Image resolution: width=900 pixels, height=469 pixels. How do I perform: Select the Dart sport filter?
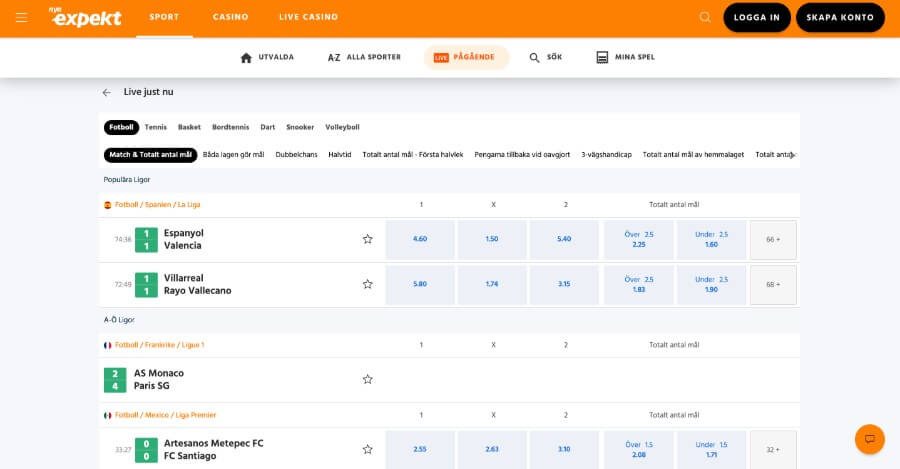pos(267,127)
